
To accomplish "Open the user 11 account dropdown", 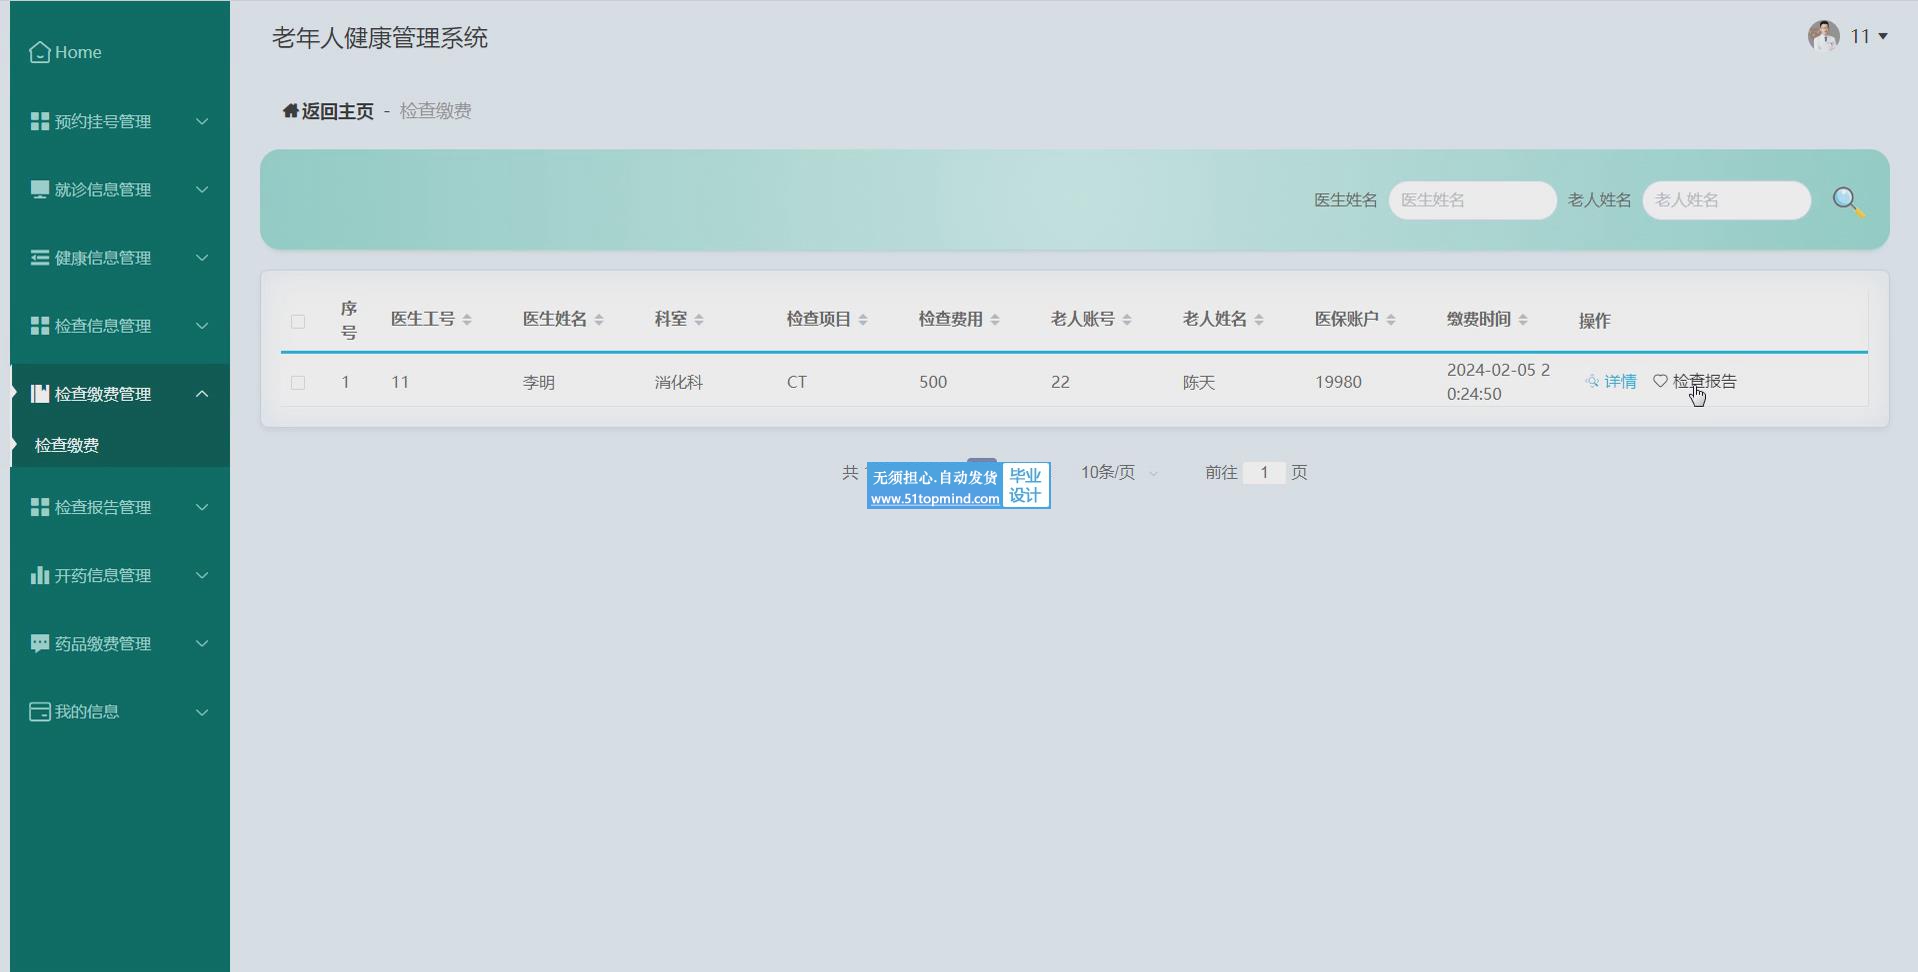I will (1868, 36).
